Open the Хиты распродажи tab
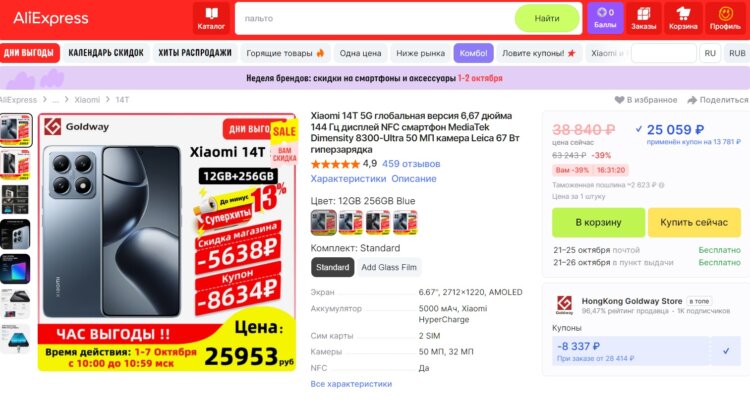 click(195, 53)
